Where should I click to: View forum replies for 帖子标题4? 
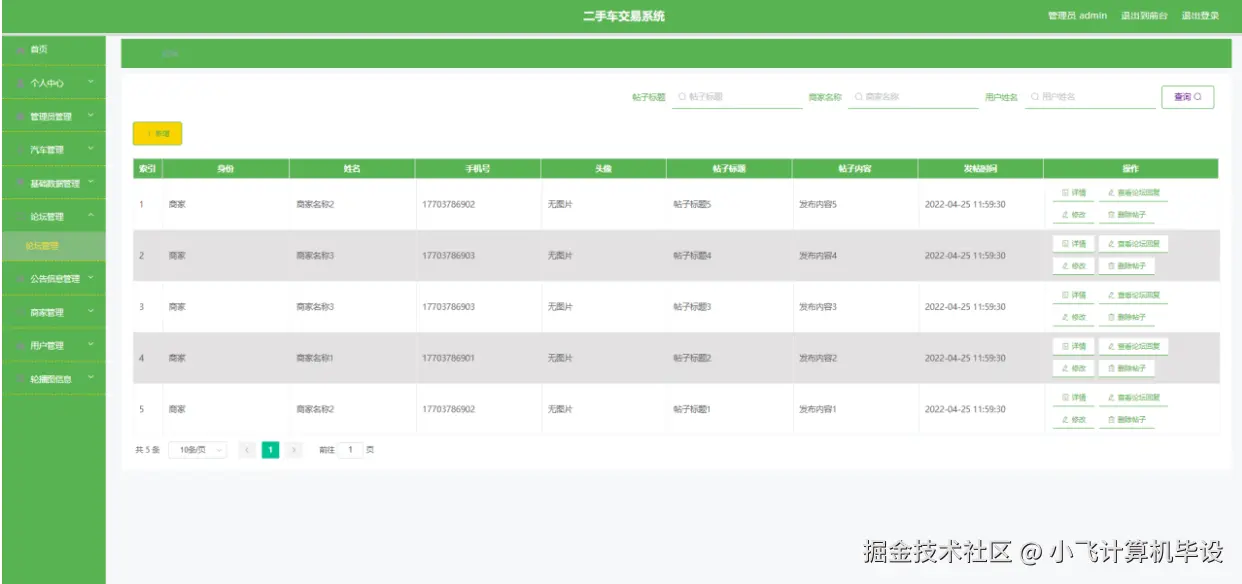1133,244
